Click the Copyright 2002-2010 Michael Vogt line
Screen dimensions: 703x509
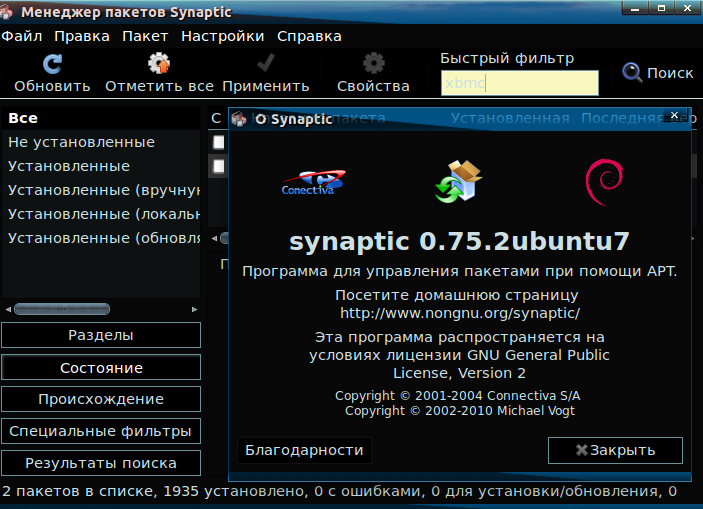pos(460,411)
